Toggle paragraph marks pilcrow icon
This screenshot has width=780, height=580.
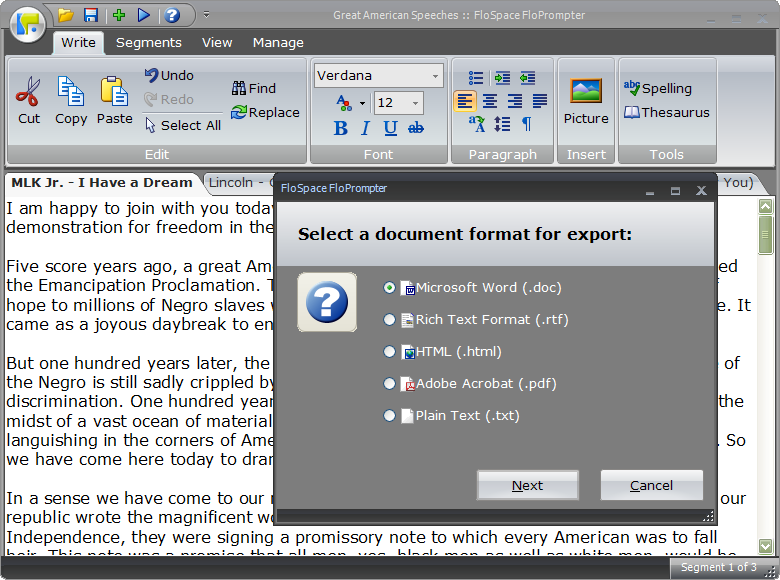pyautogui.click(x=527, y=124)
